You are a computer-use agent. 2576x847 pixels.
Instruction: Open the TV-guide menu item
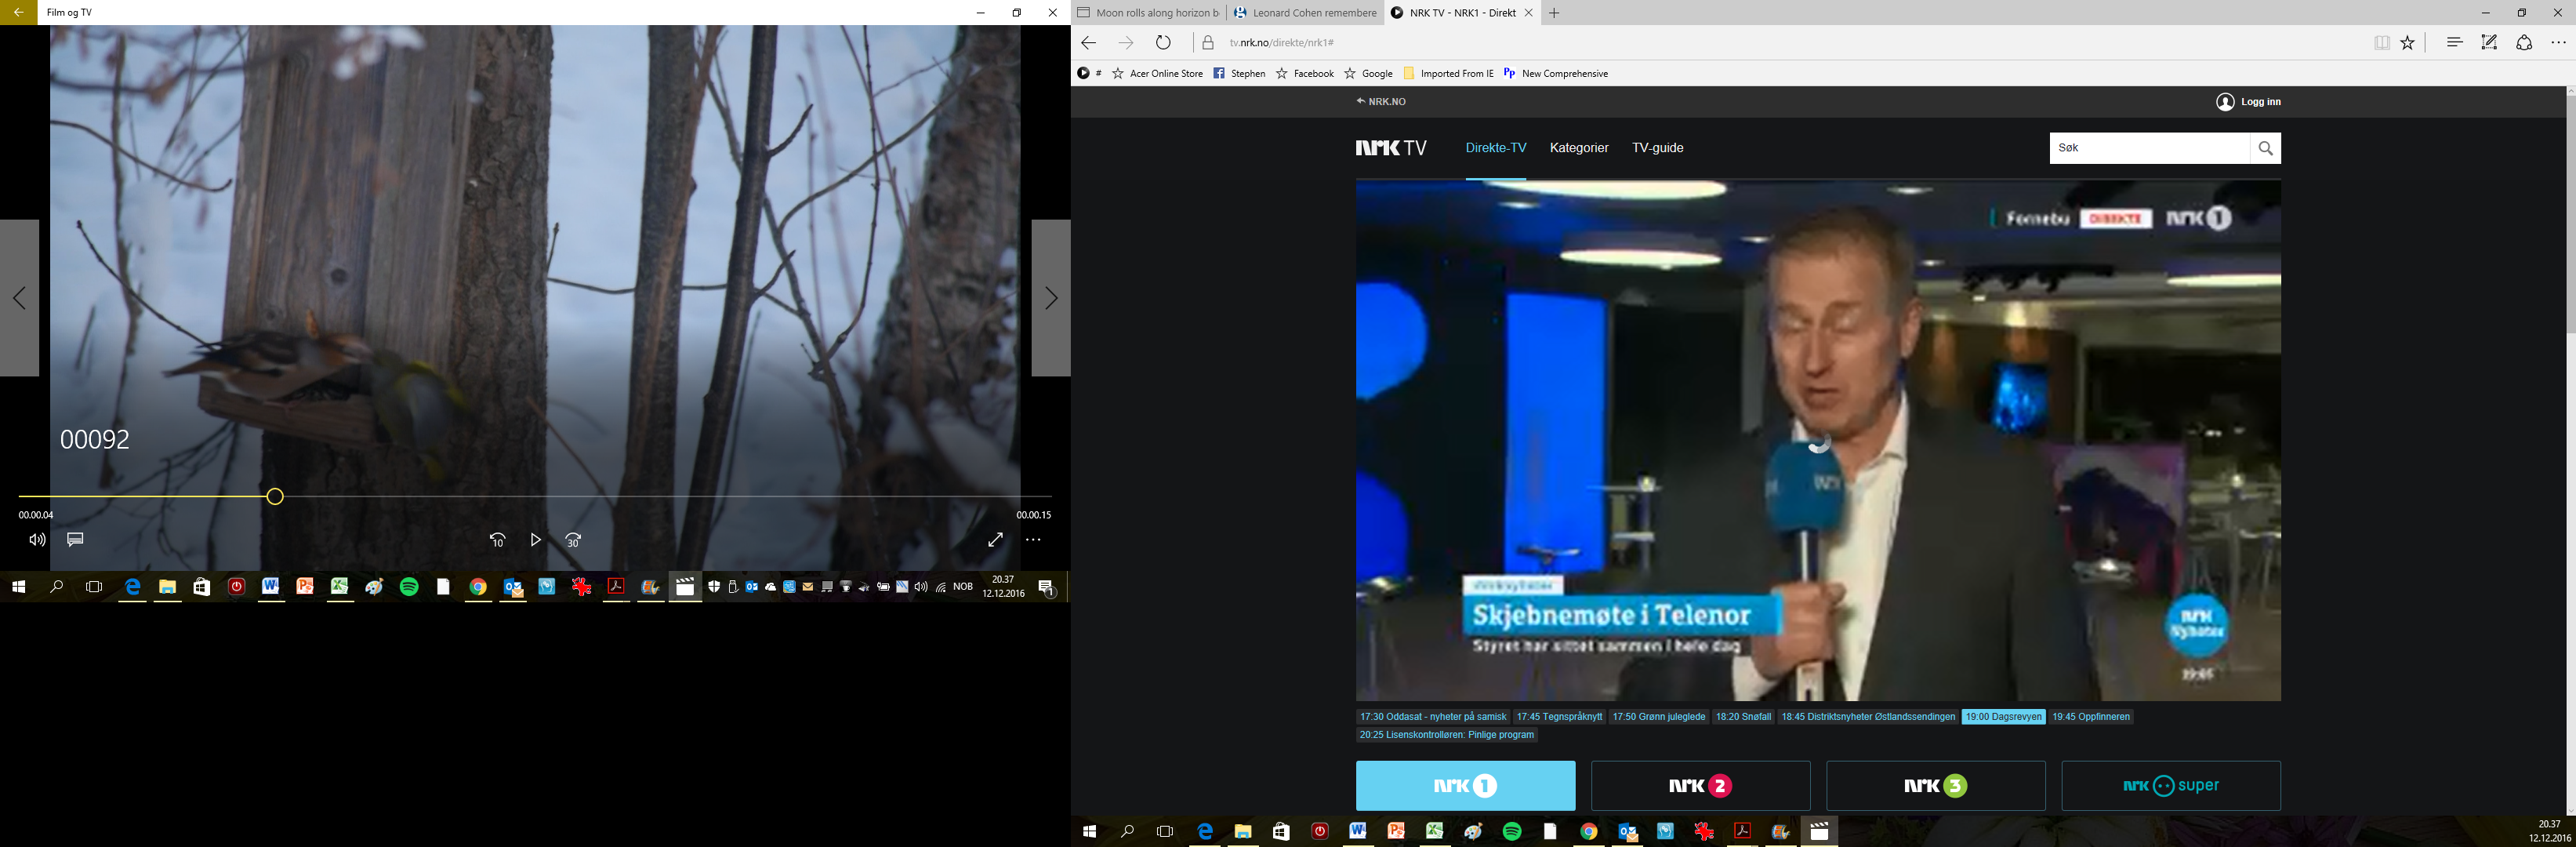click(1657, 148)
